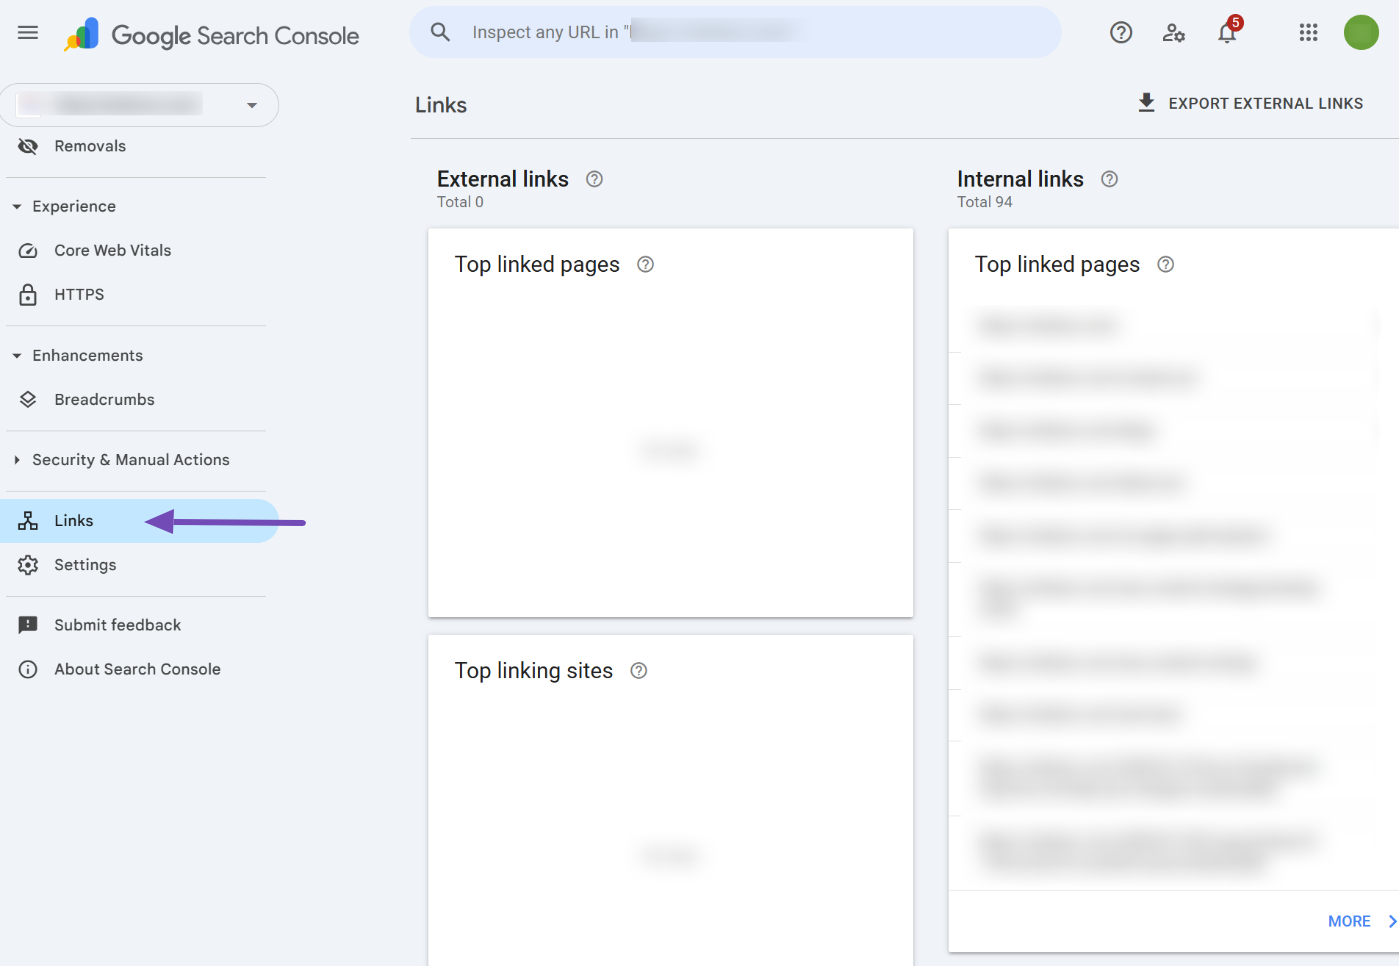Open the Help question mark icon
This screenshot has height=966, width=1399.
click(1121, 33)
